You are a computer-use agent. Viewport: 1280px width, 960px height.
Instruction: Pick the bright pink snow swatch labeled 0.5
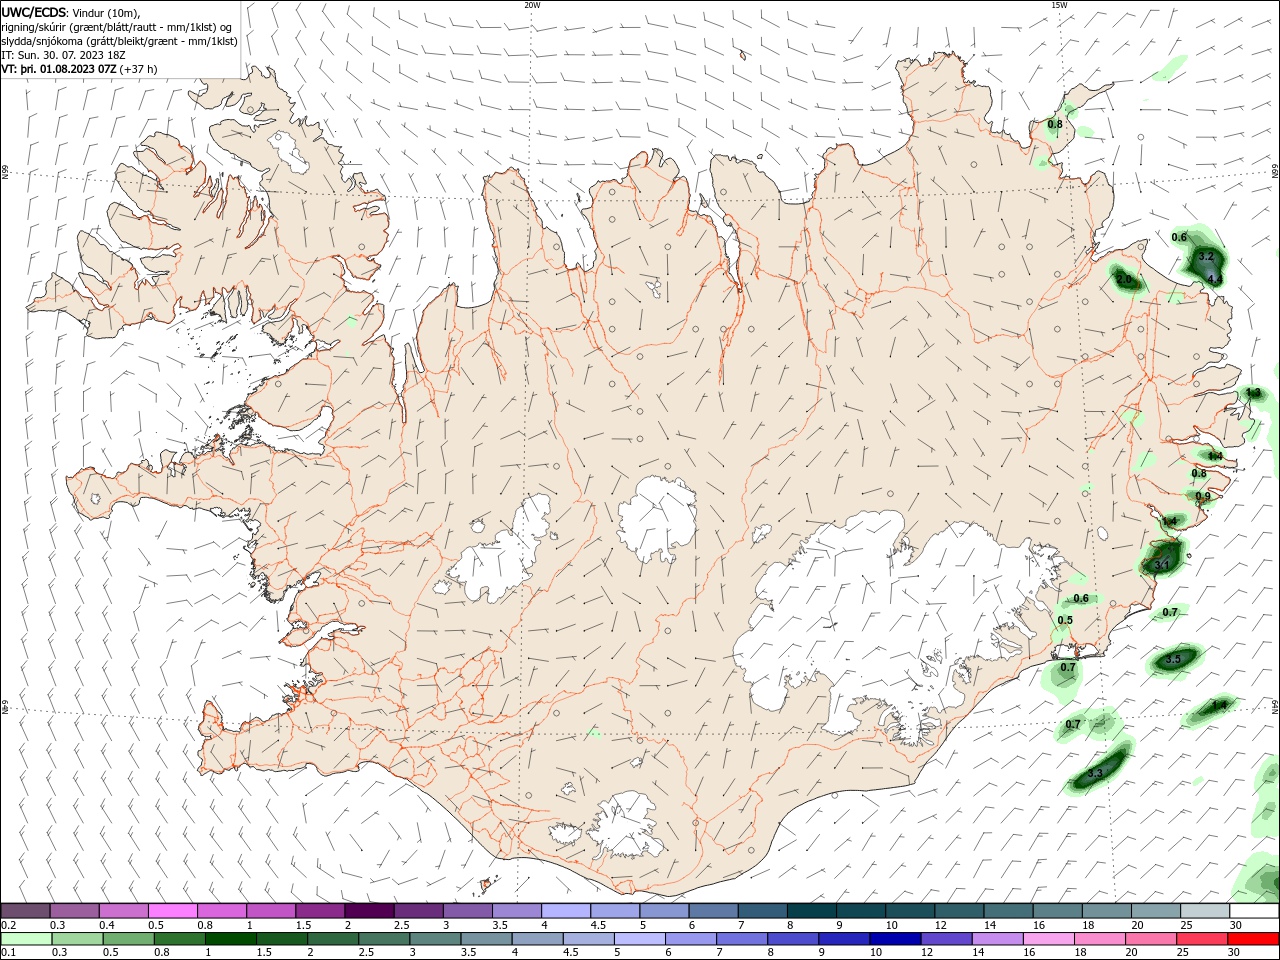pos(173,911)
